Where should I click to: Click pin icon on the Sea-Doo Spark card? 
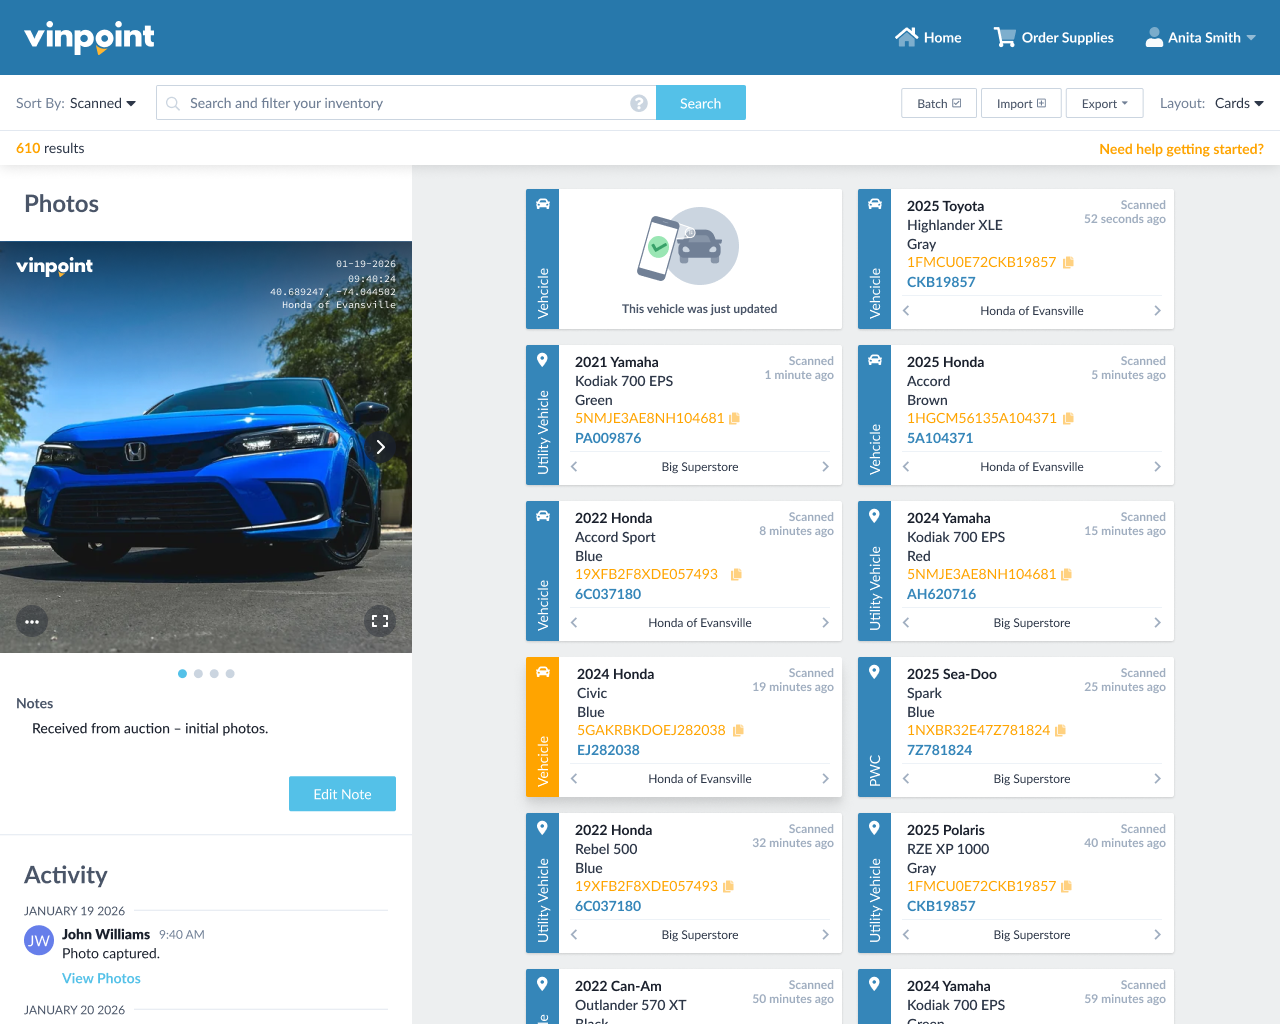coord(874,672)
